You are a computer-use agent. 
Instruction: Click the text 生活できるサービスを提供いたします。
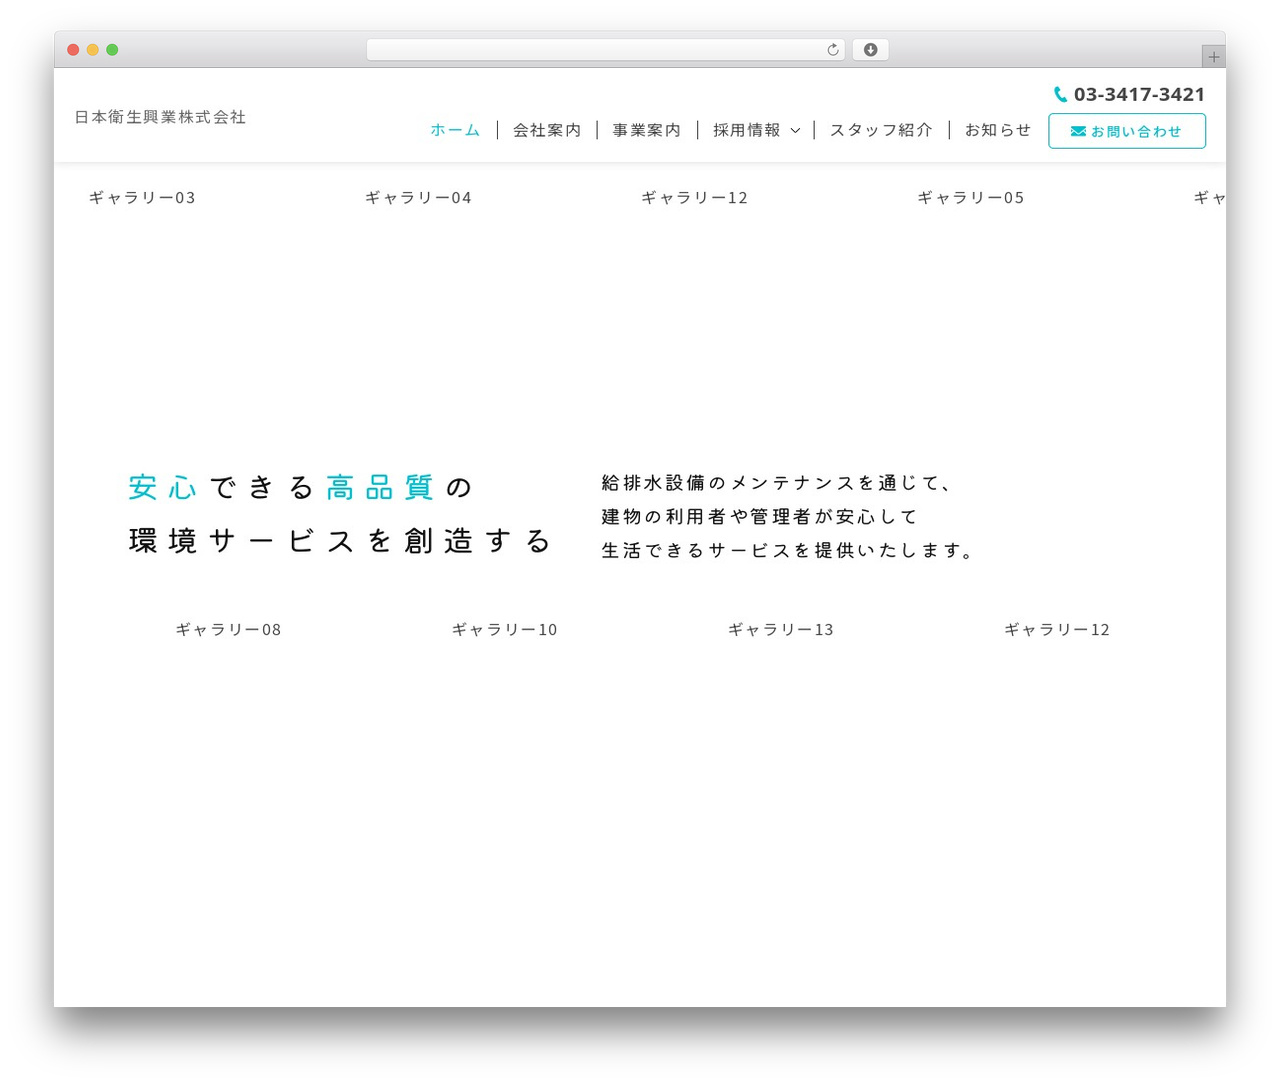(788, 551)
